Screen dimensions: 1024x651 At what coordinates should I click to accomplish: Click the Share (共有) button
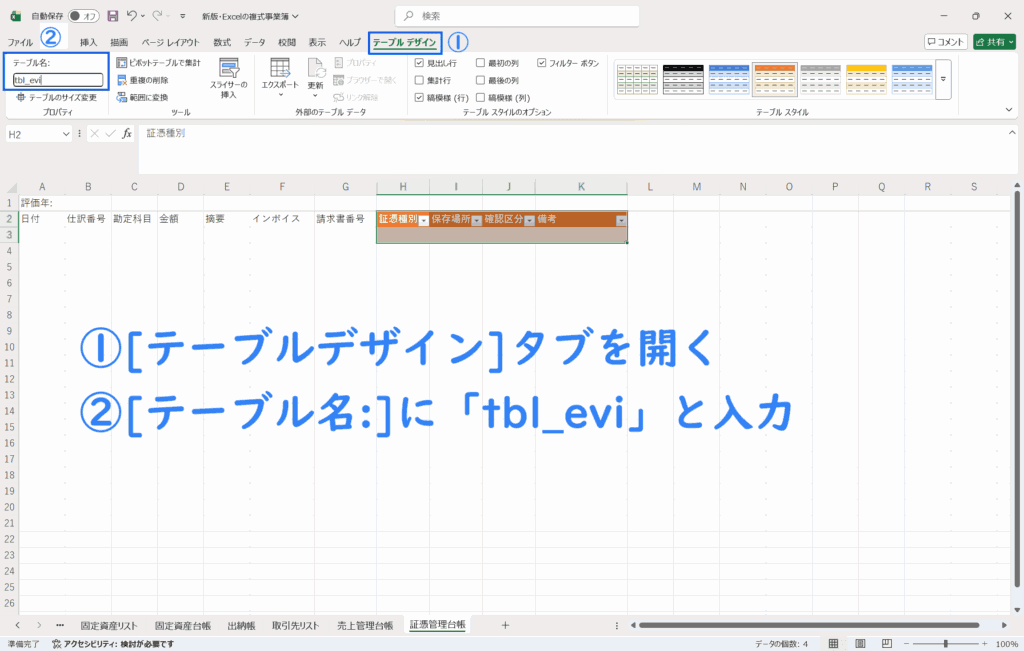(x=994, y=42)
